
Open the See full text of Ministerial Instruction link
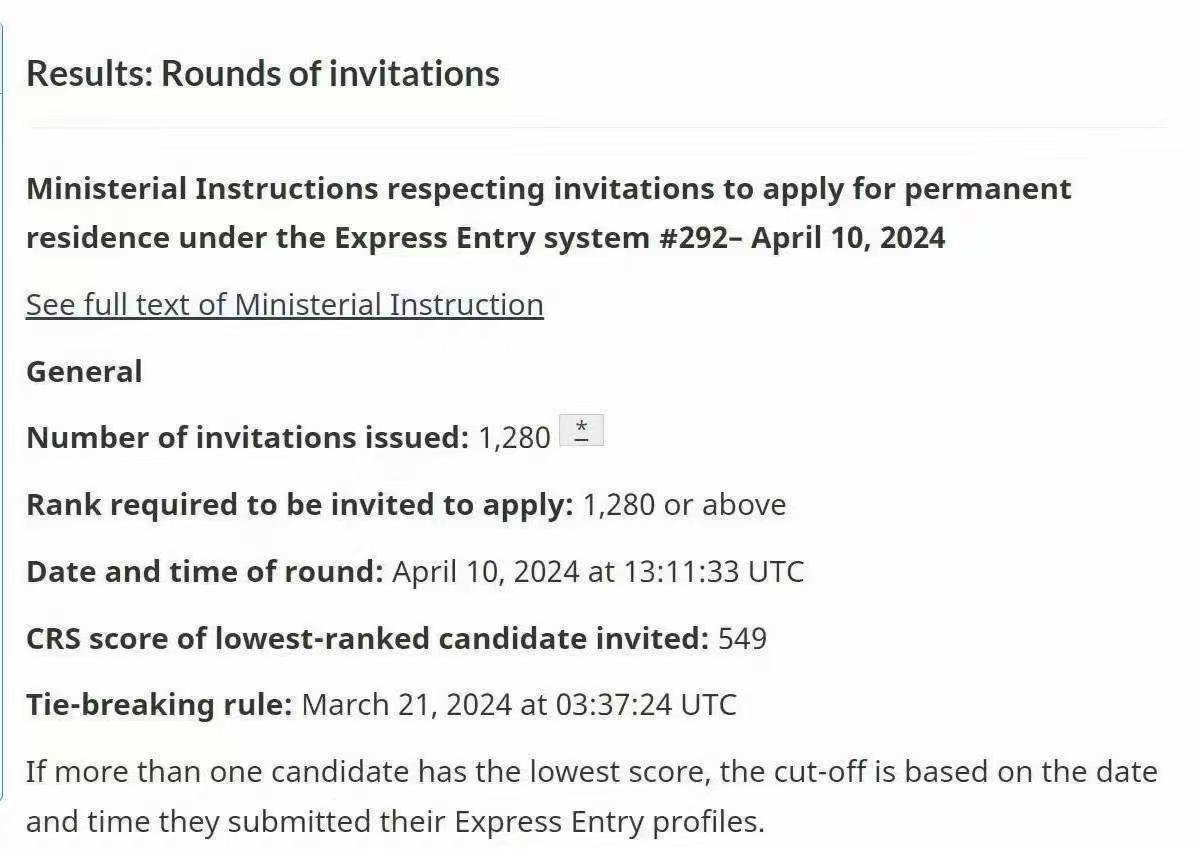pos(285,305)
